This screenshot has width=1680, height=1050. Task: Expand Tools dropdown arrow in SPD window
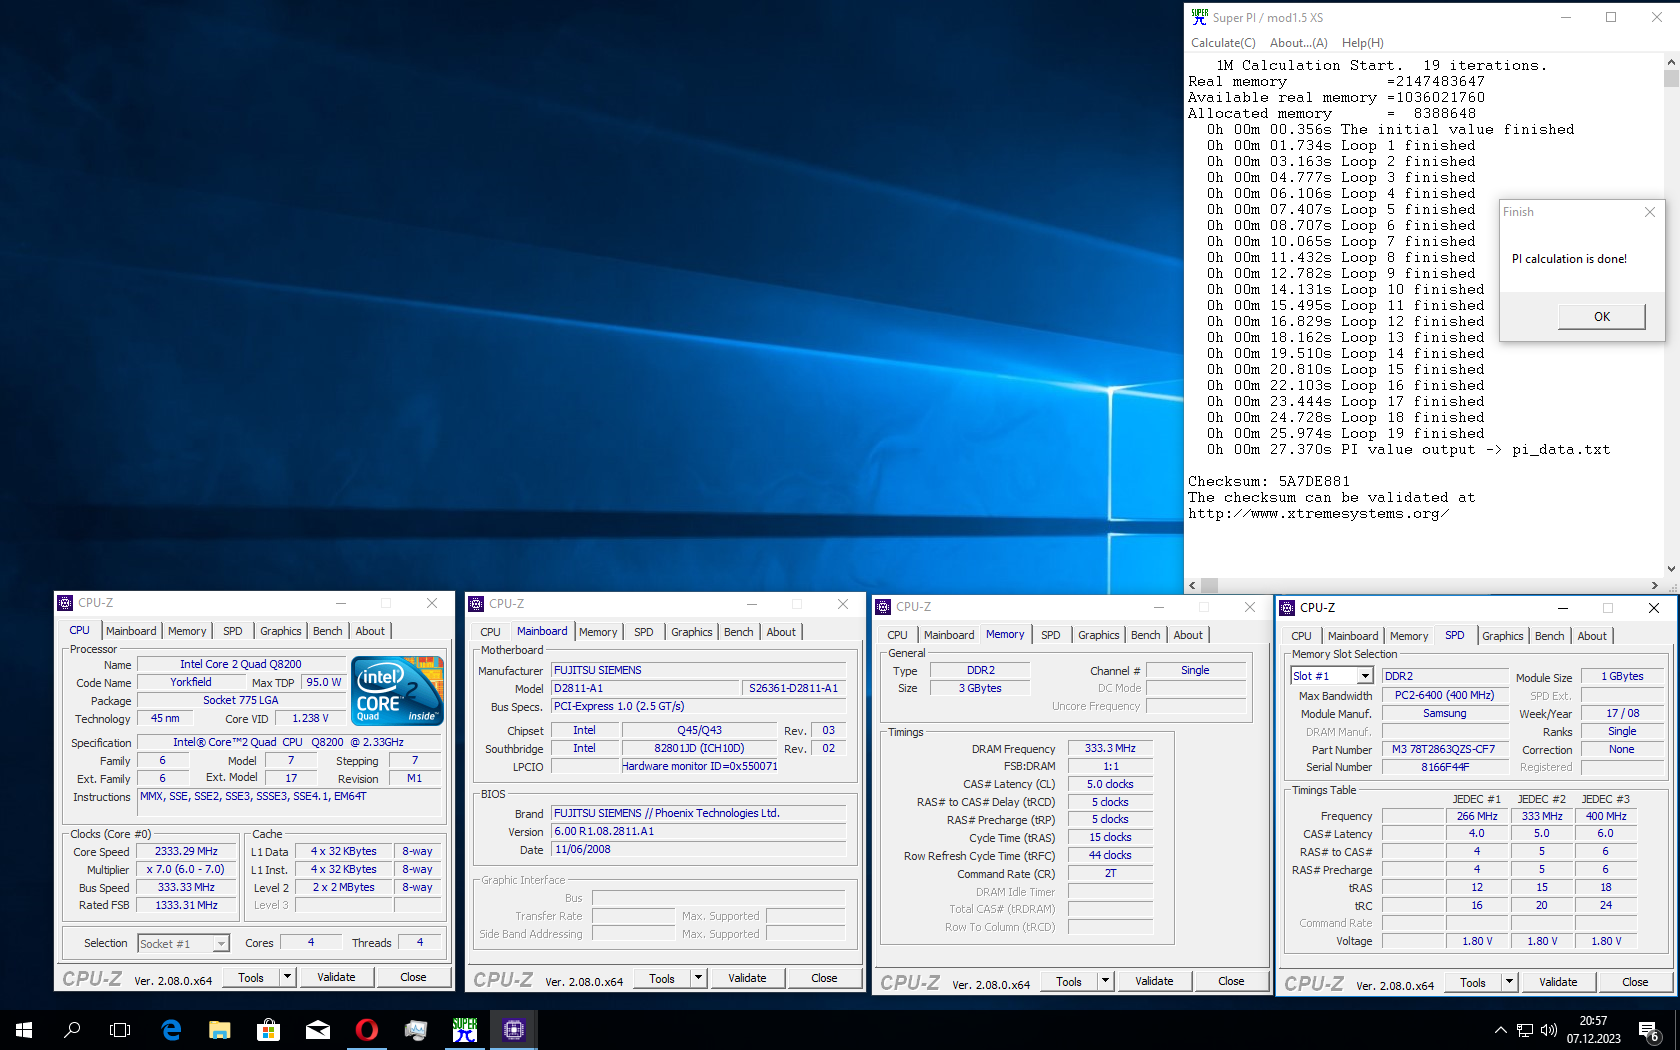pos(1510,982)
